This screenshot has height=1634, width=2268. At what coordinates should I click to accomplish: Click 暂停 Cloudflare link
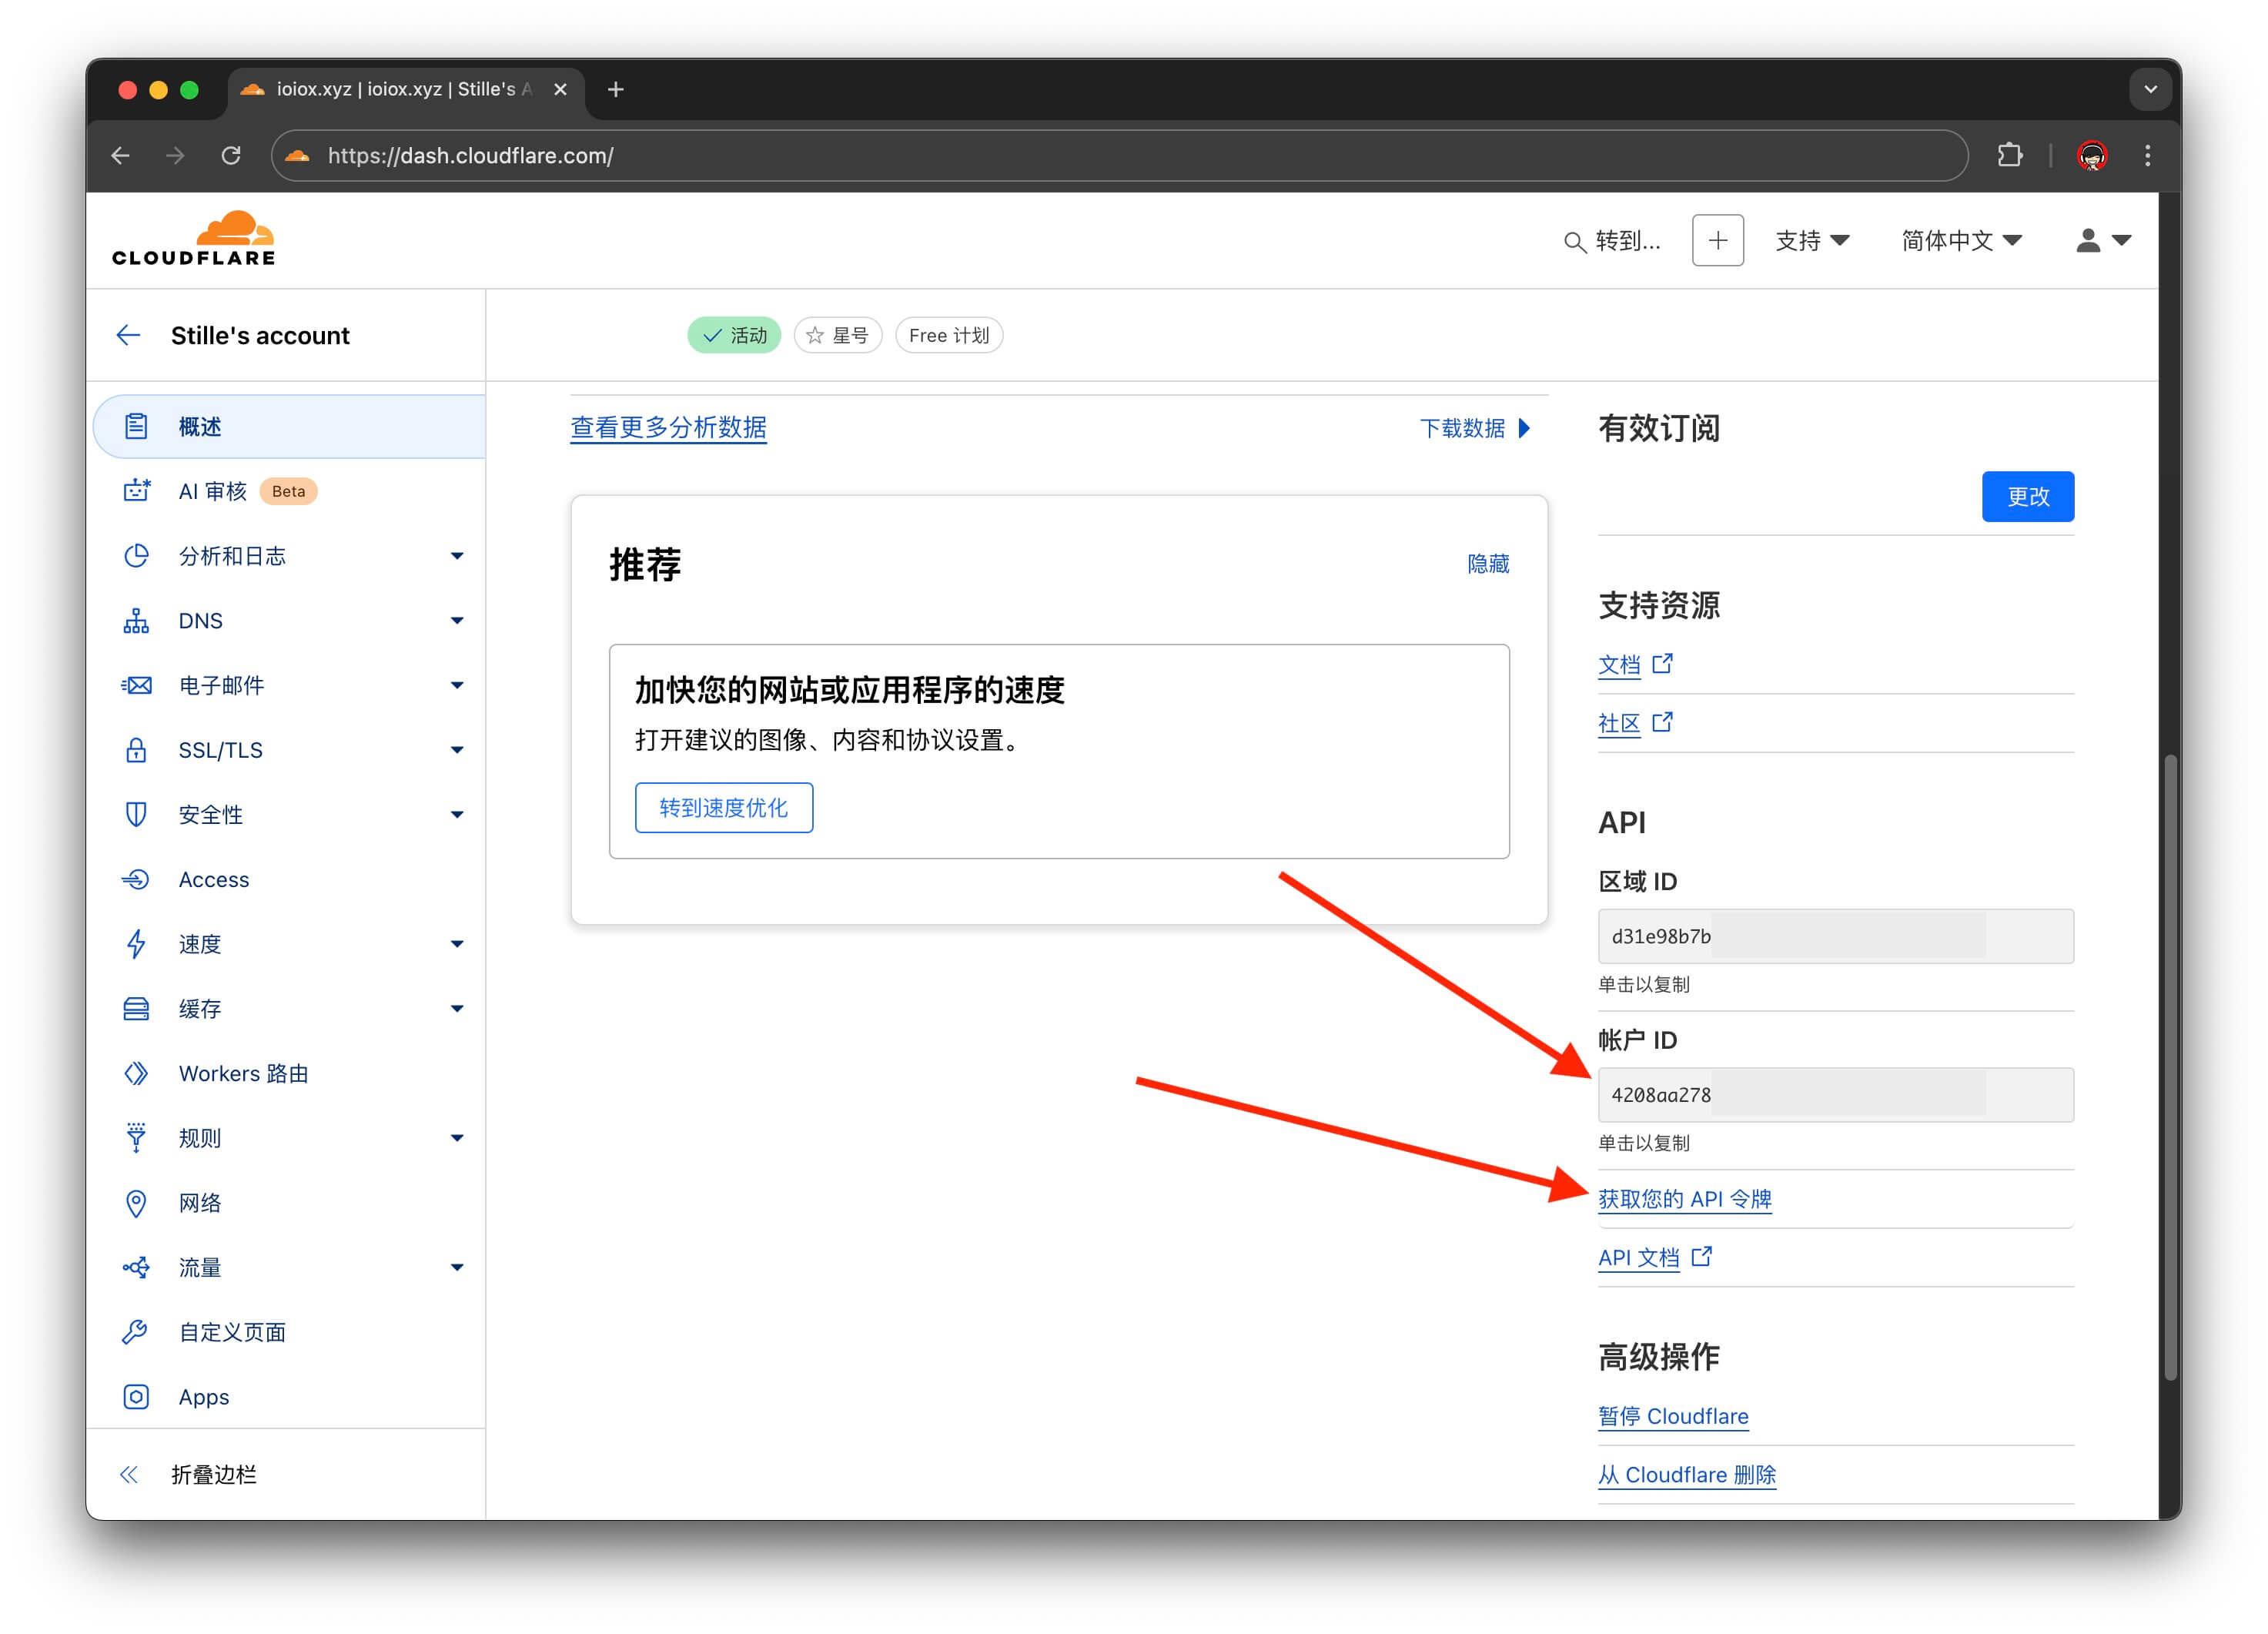click(x=1673, y=1416)
